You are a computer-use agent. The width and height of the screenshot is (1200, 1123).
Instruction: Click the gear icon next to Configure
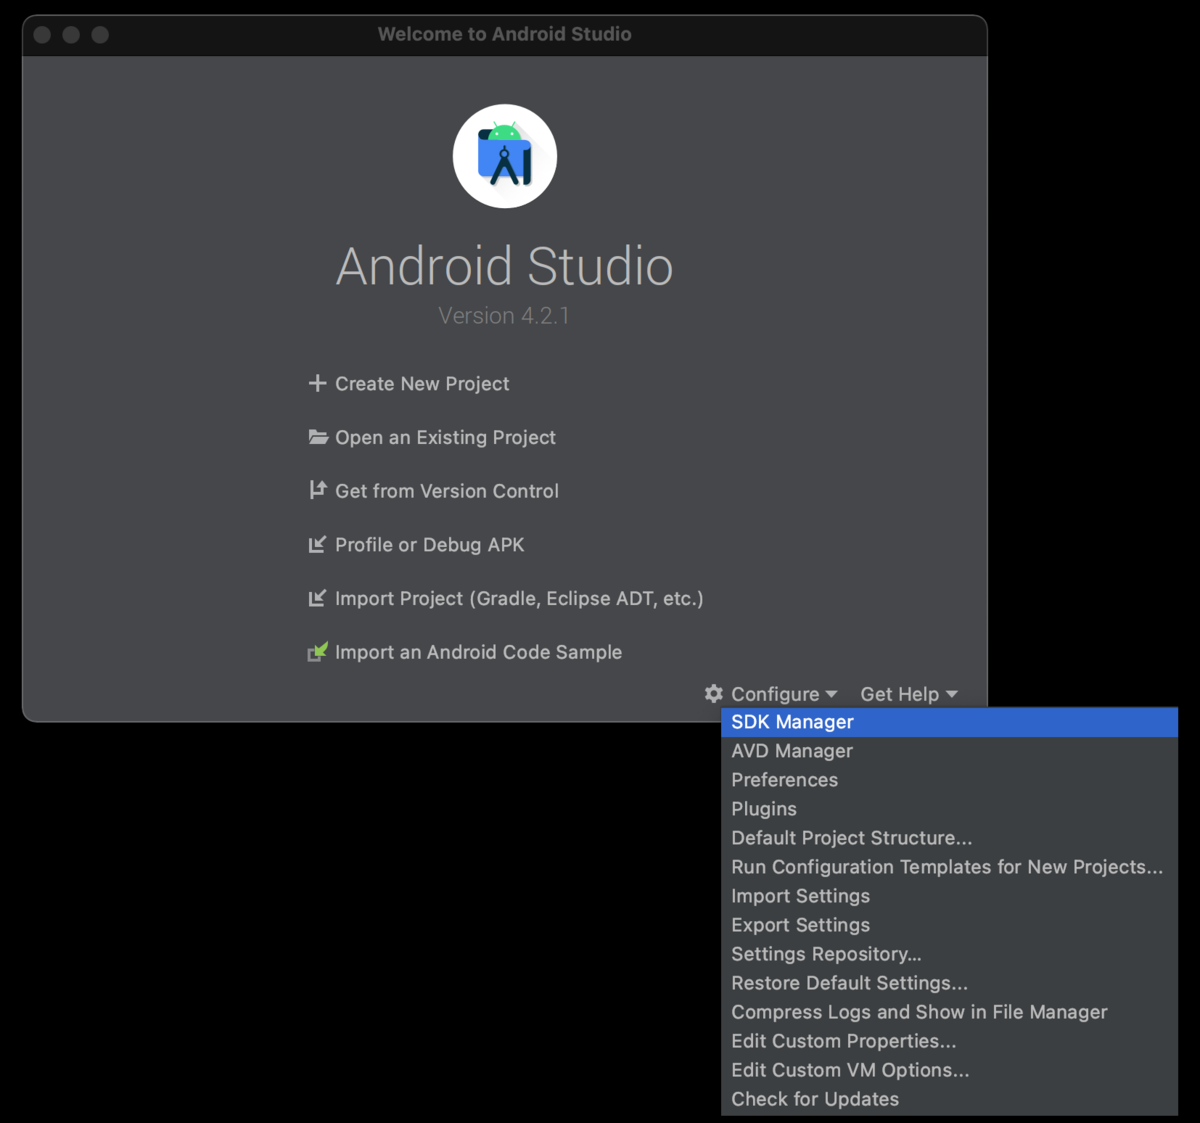[714, 693]
